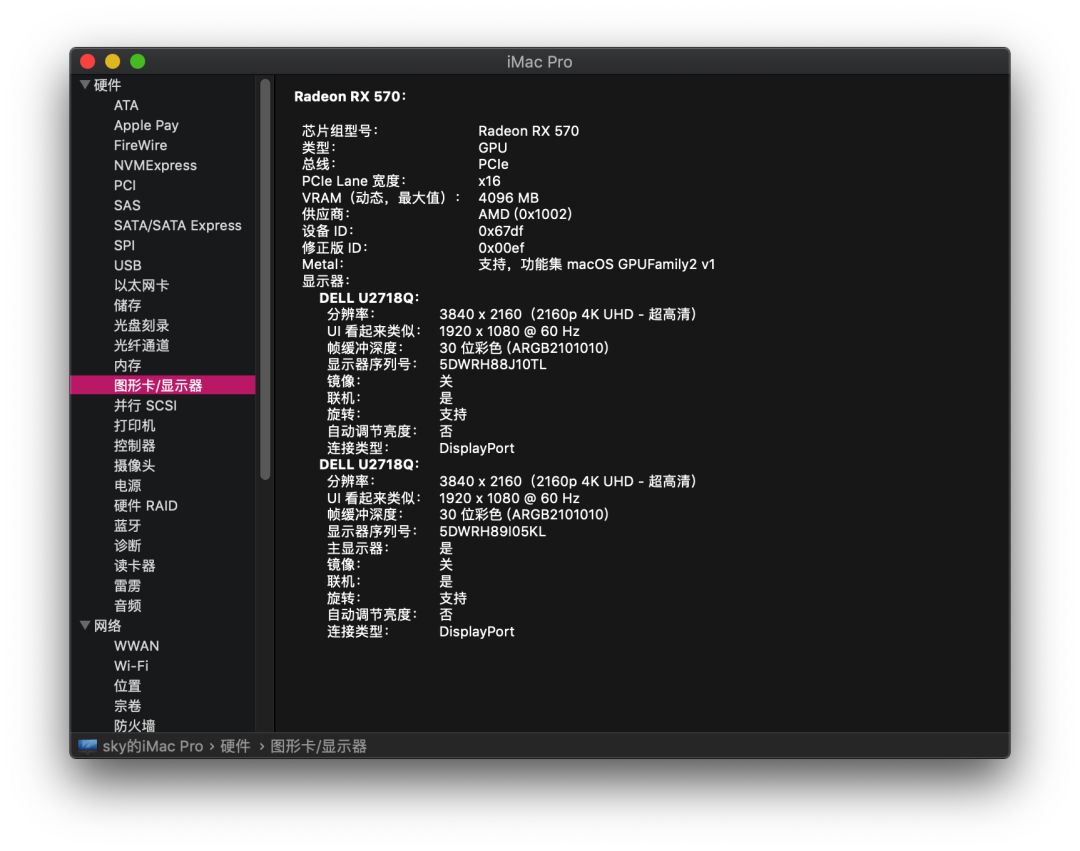Click the 主显示器 label

tap(357, 548)
